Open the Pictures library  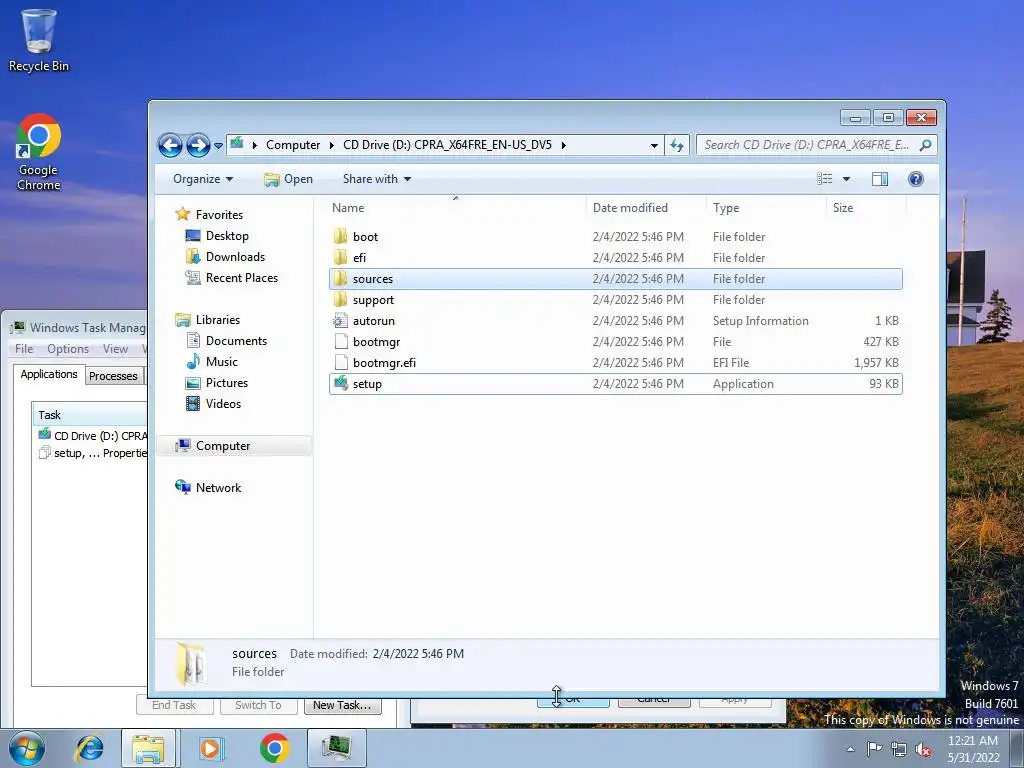tap(227, 383)
